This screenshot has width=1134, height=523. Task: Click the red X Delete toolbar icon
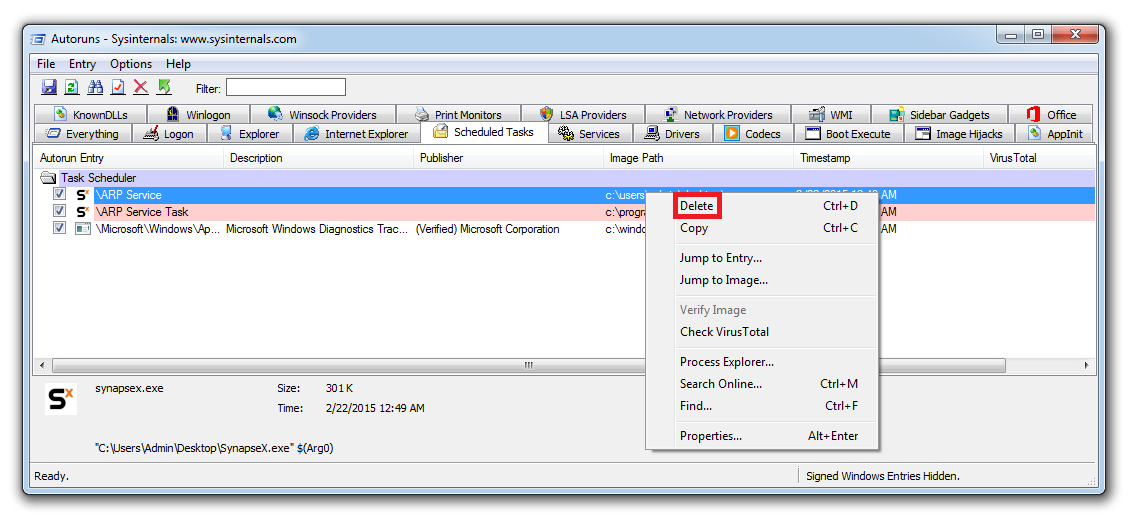pos(141,88)
